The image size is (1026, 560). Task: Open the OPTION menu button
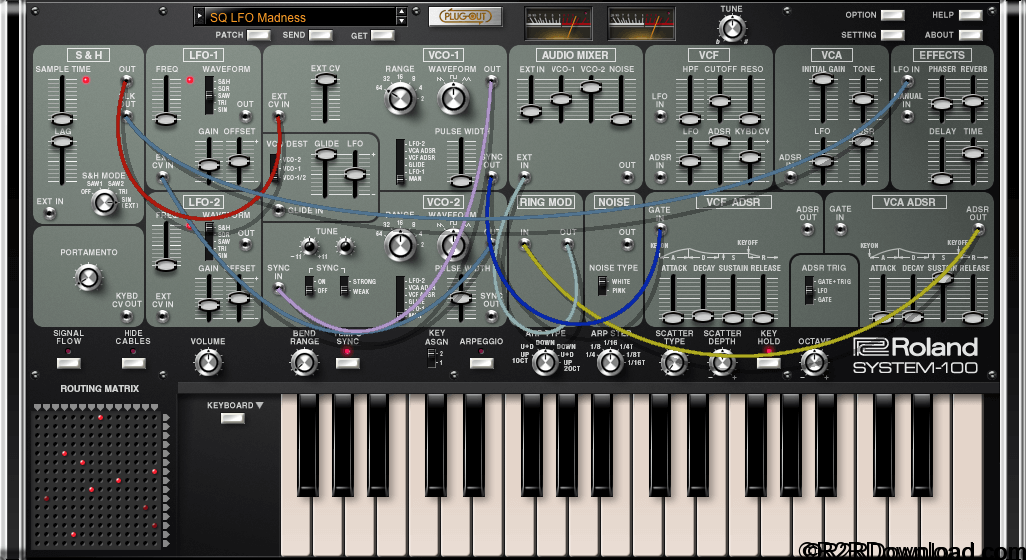[893, 15]
